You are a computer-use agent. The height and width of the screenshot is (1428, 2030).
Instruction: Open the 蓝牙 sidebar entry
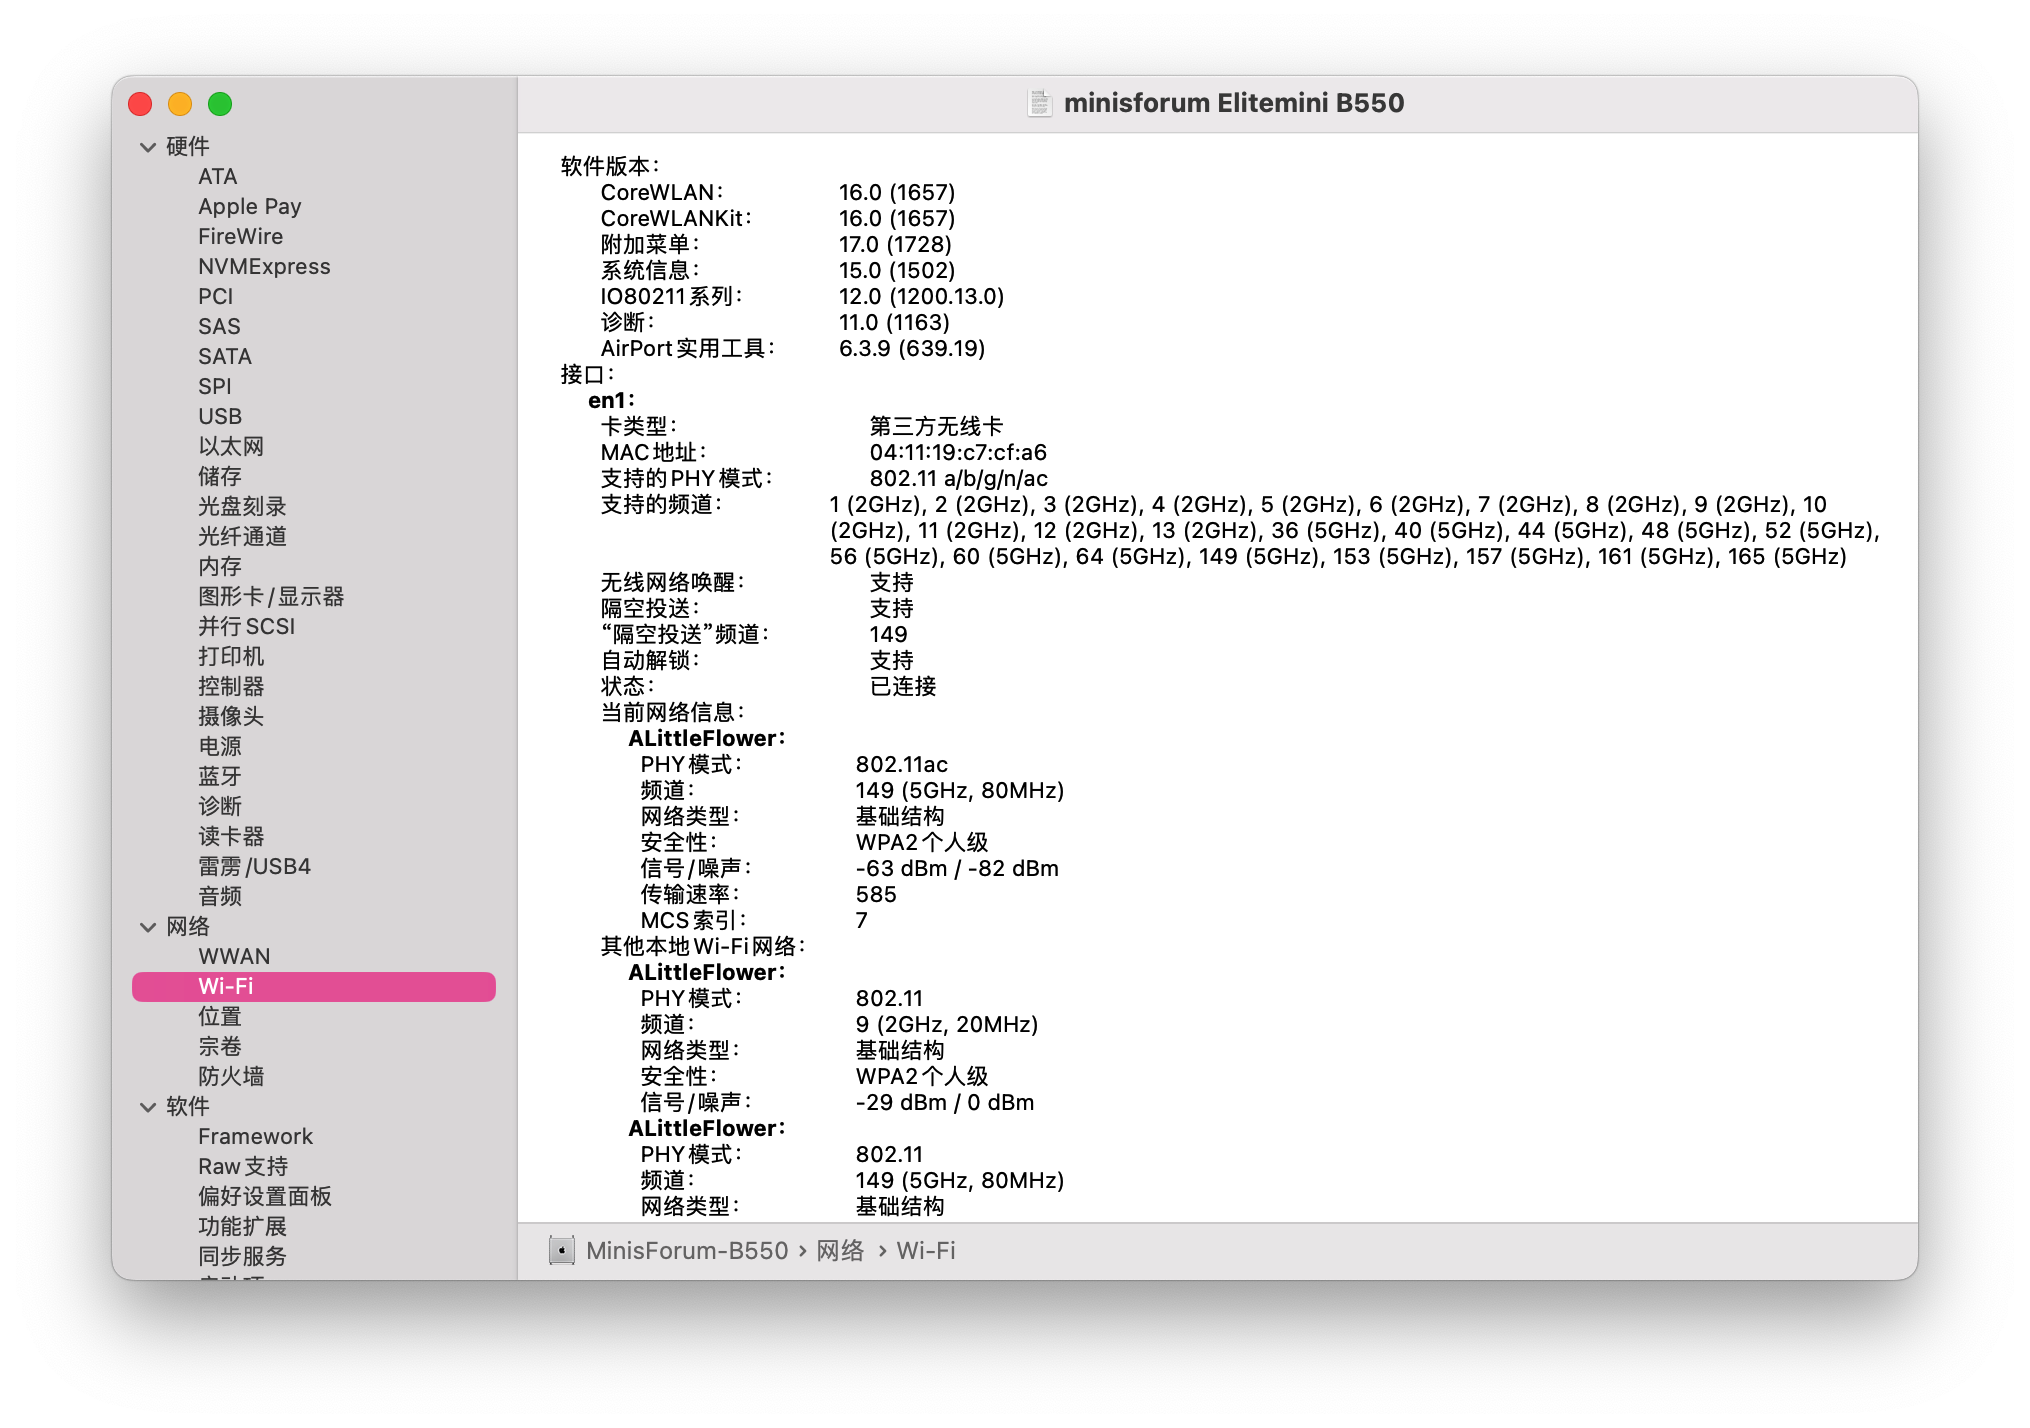[x=220, y=776]
